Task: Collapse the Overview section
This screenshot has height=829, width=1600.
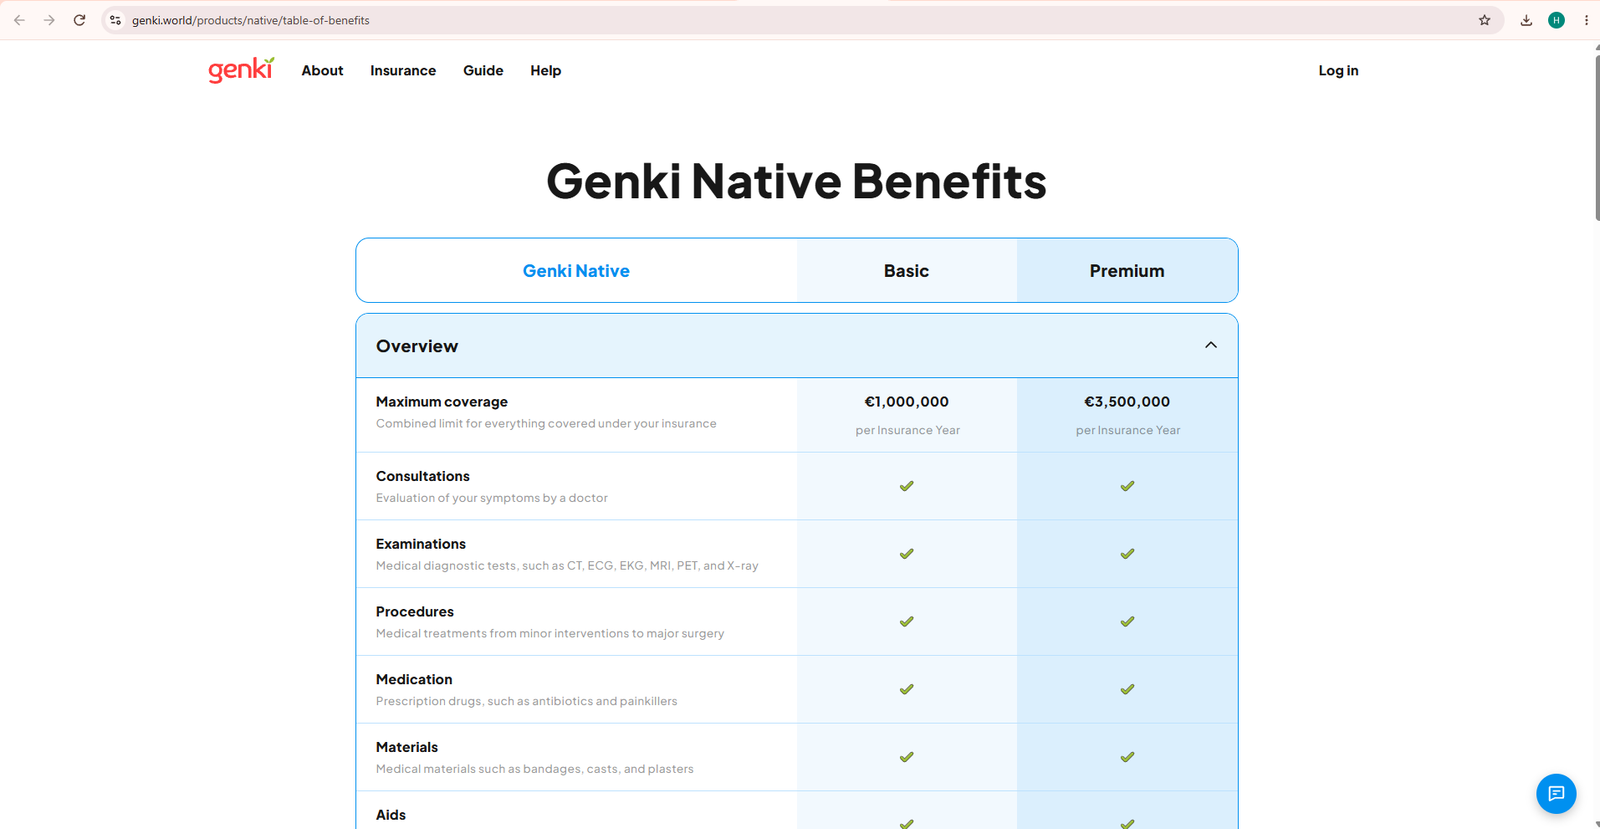Action: point(1211,345)
